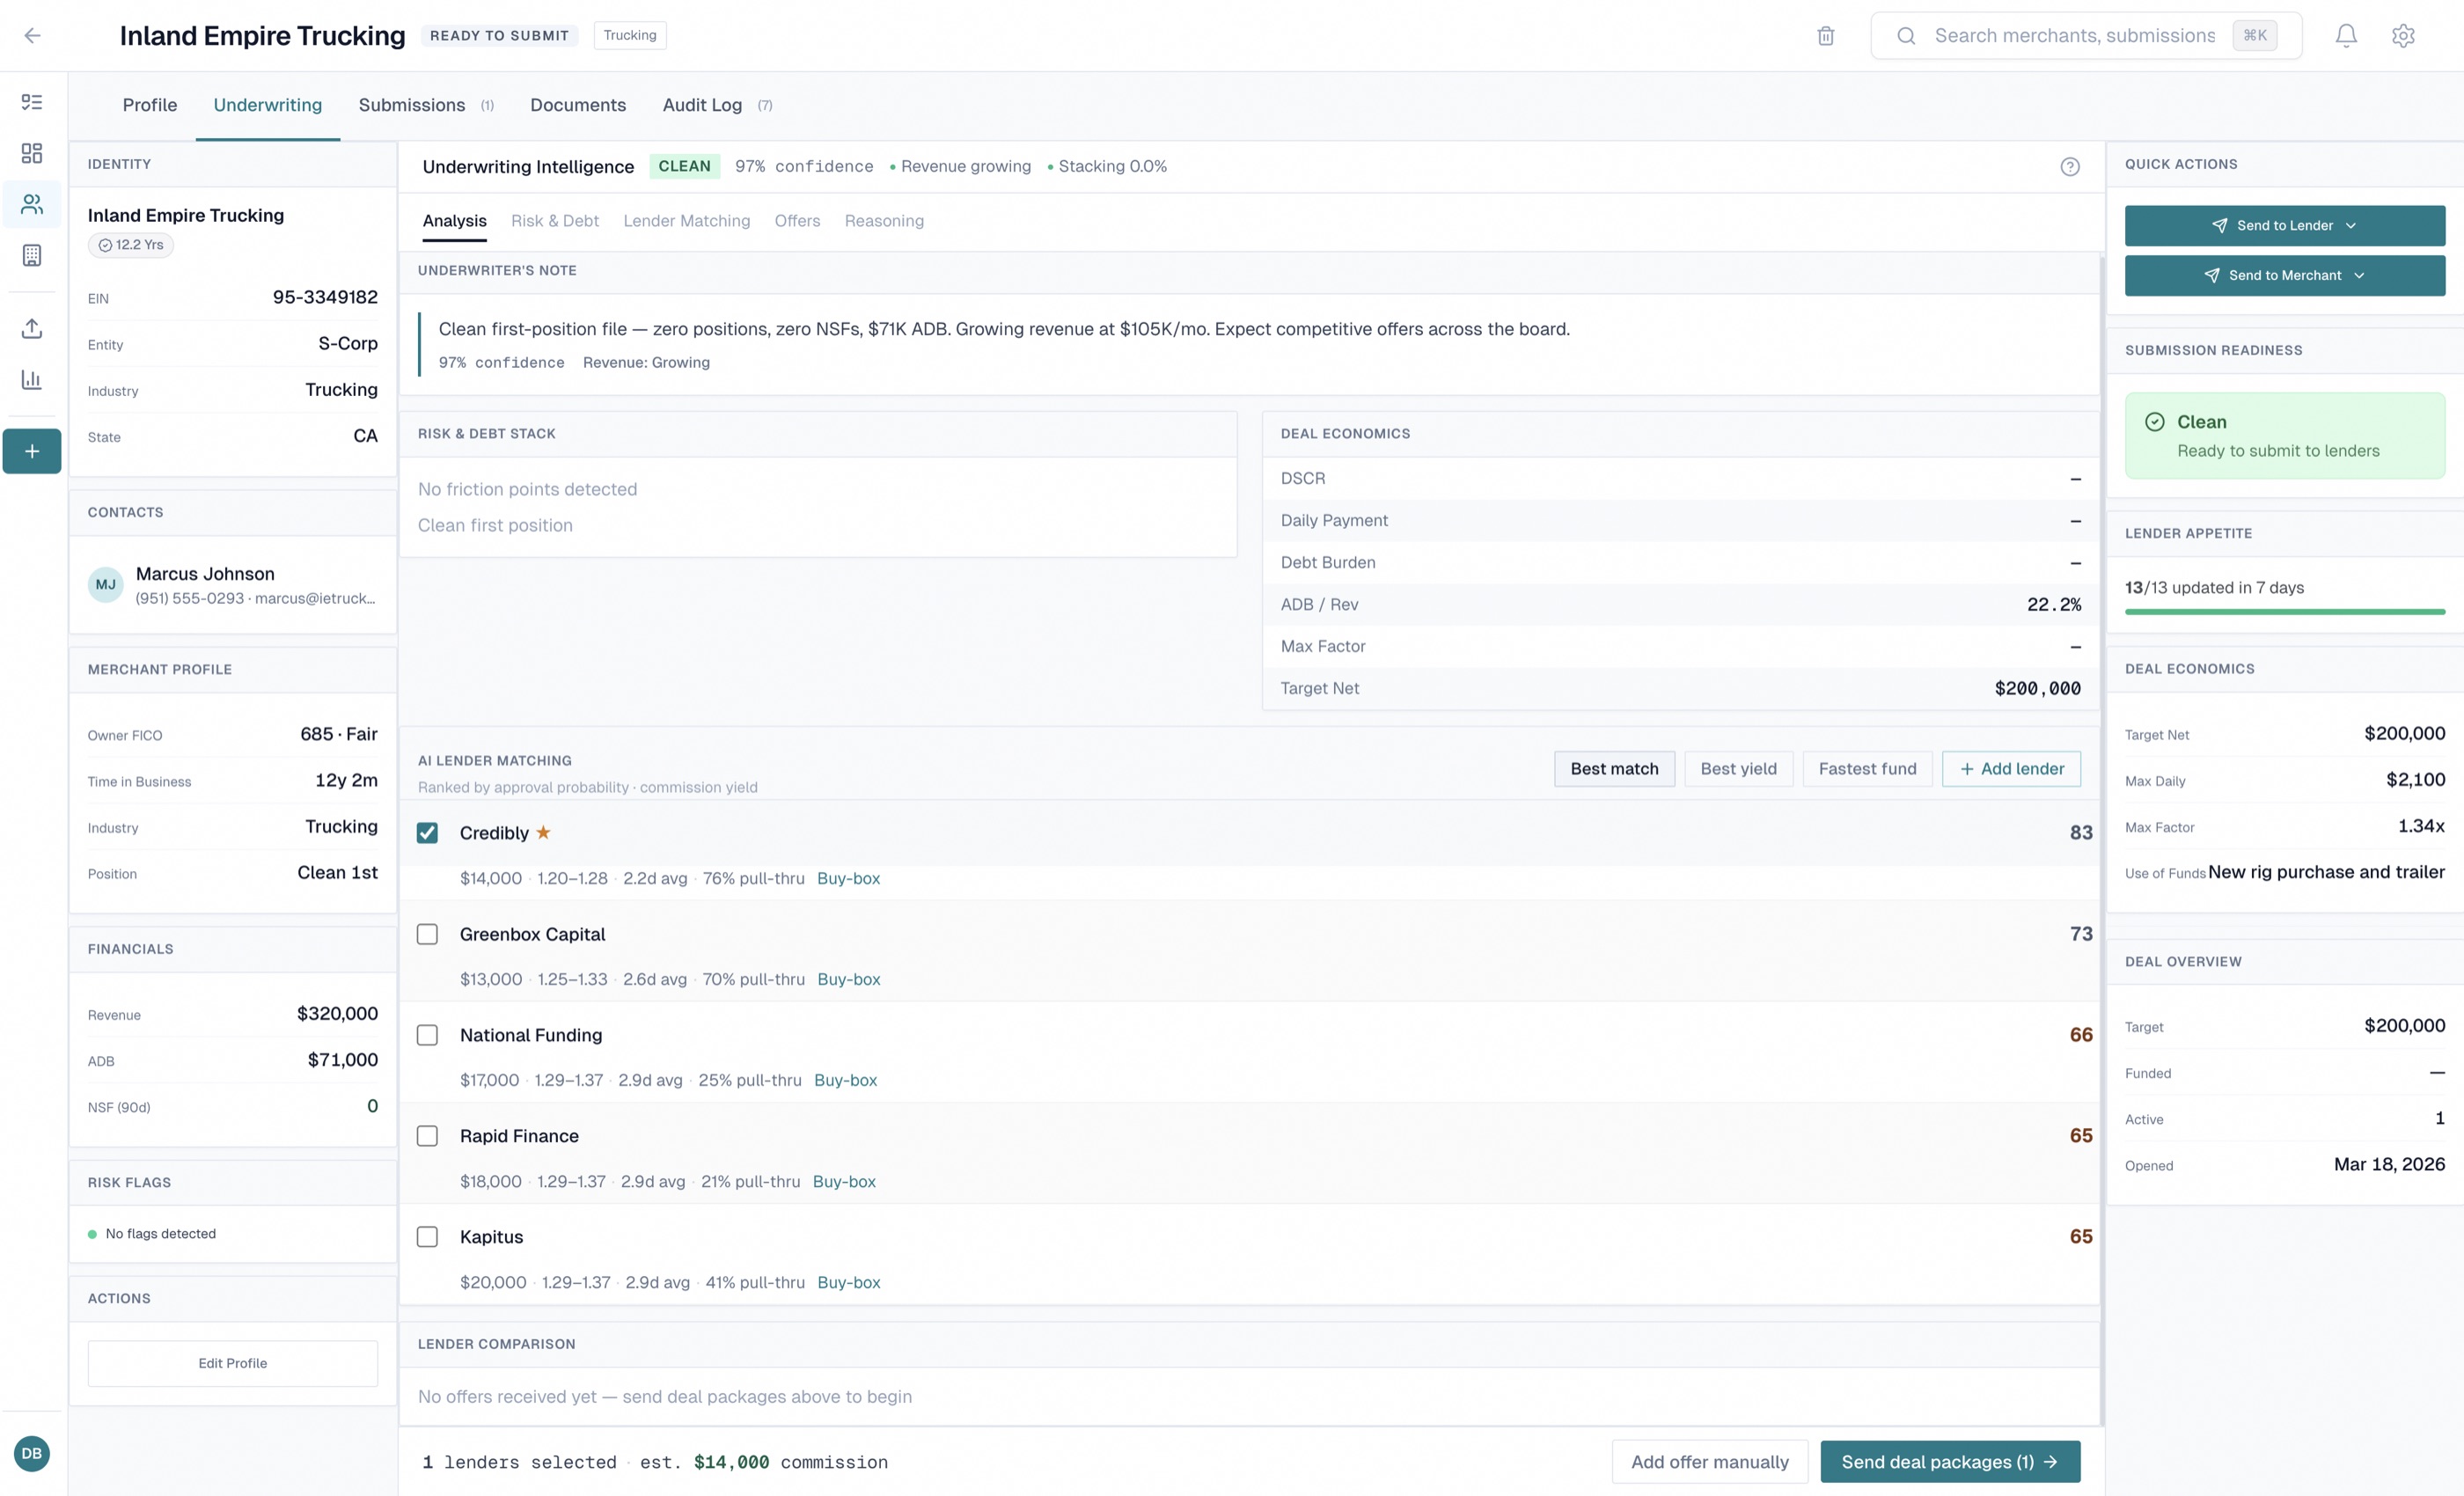Open the dashboard grid view from sidebar
This screenshot has width=2464, height=1496.
point(31,153)
